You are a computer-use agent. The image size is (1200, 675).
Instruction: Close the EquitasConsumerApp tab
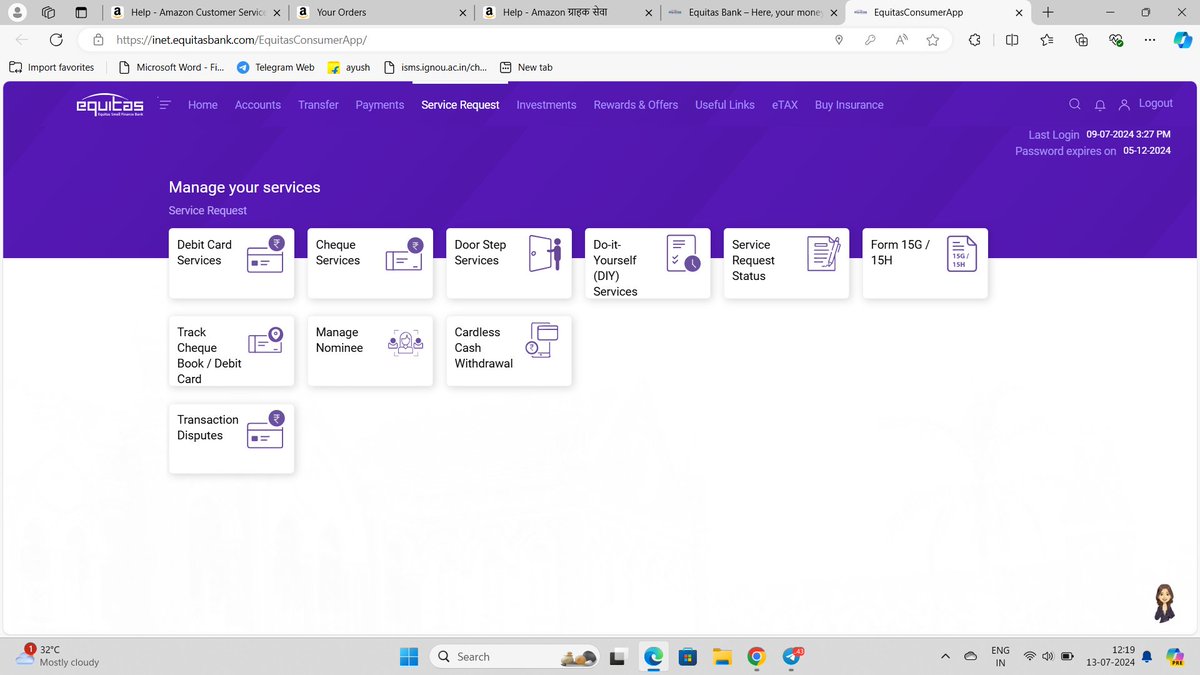coord(1019,12)
